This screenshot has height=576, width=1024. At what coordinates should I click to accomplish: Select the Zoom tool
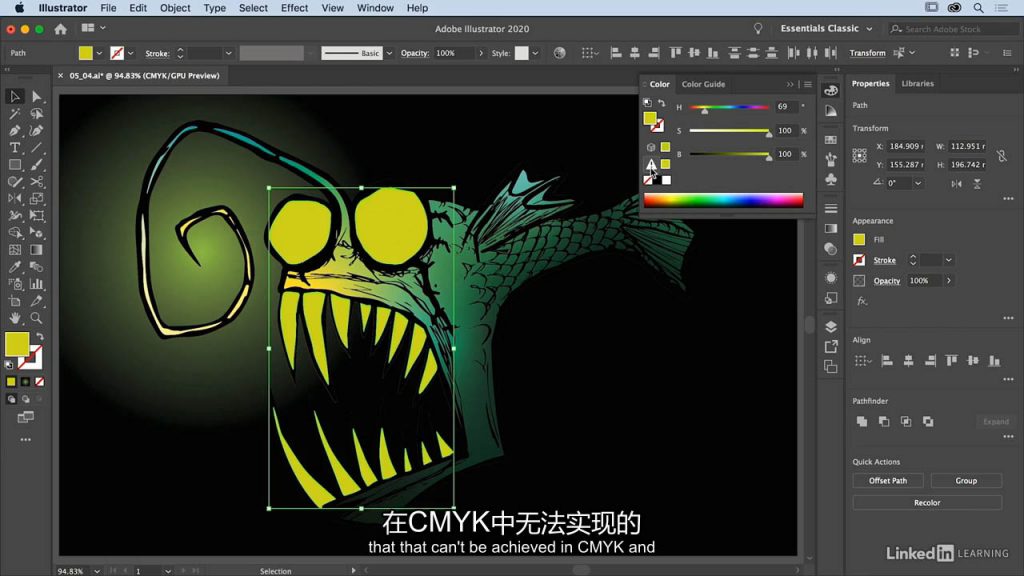point(37,318)
